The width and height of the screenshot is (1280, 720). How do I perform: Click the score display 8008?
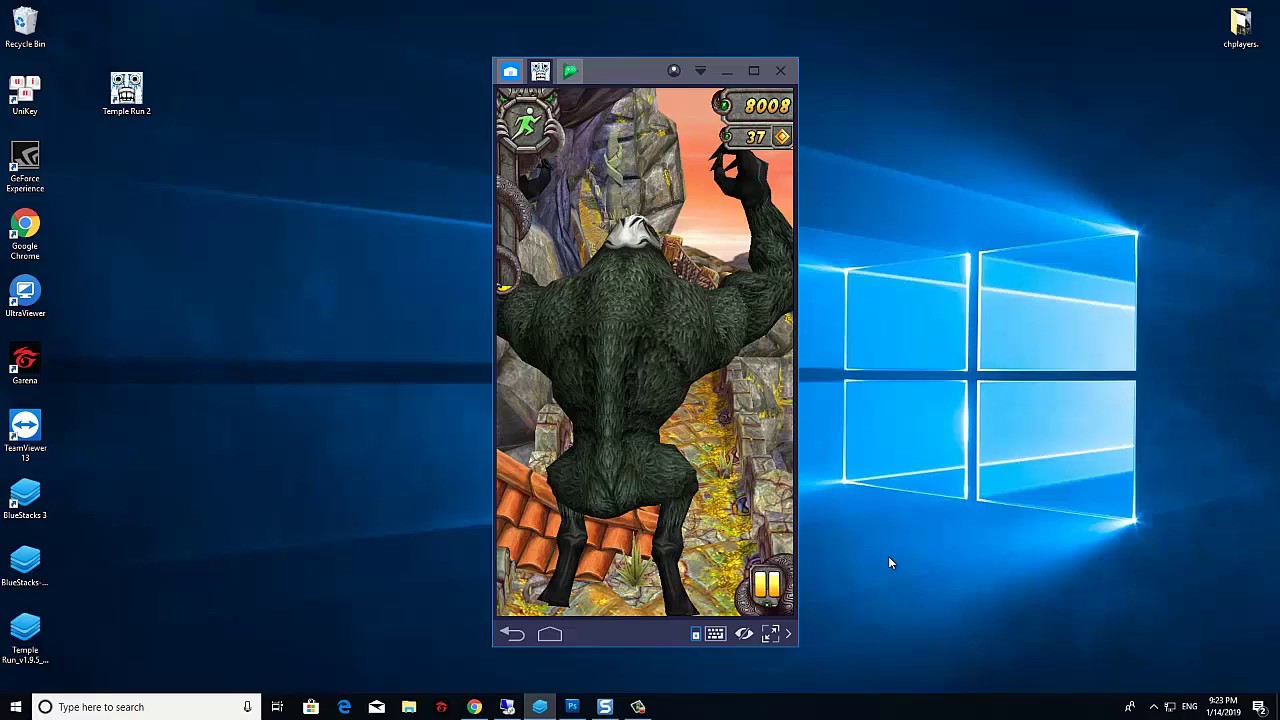click(756, 106)
